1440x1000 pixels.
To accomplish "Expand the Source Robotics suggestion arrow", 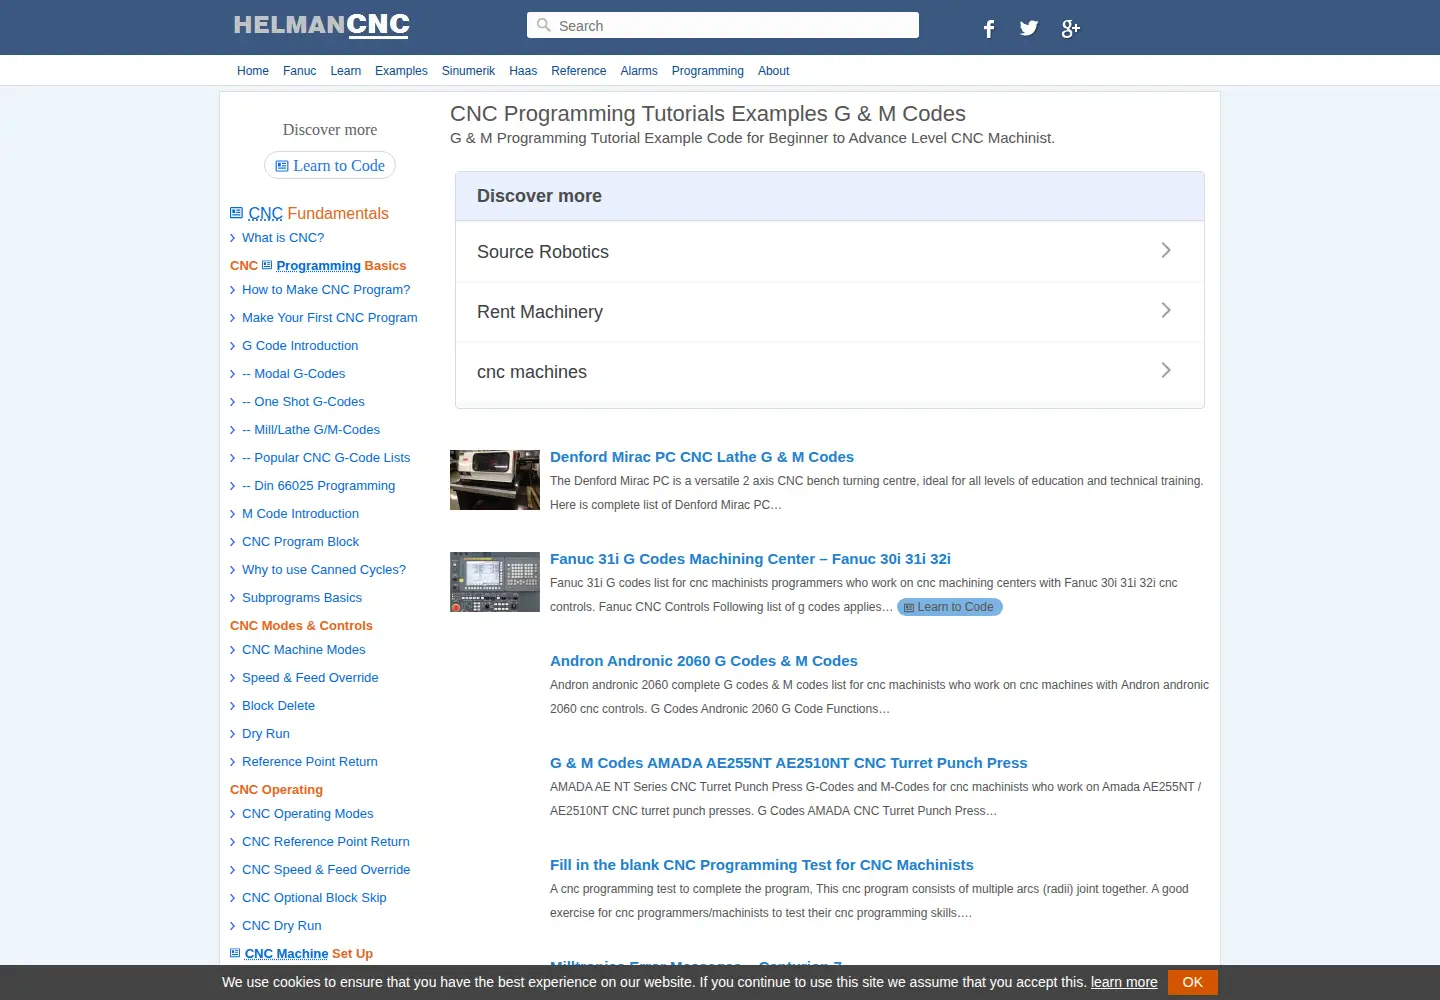I will pyautogui.click(x=1166, y=250).
